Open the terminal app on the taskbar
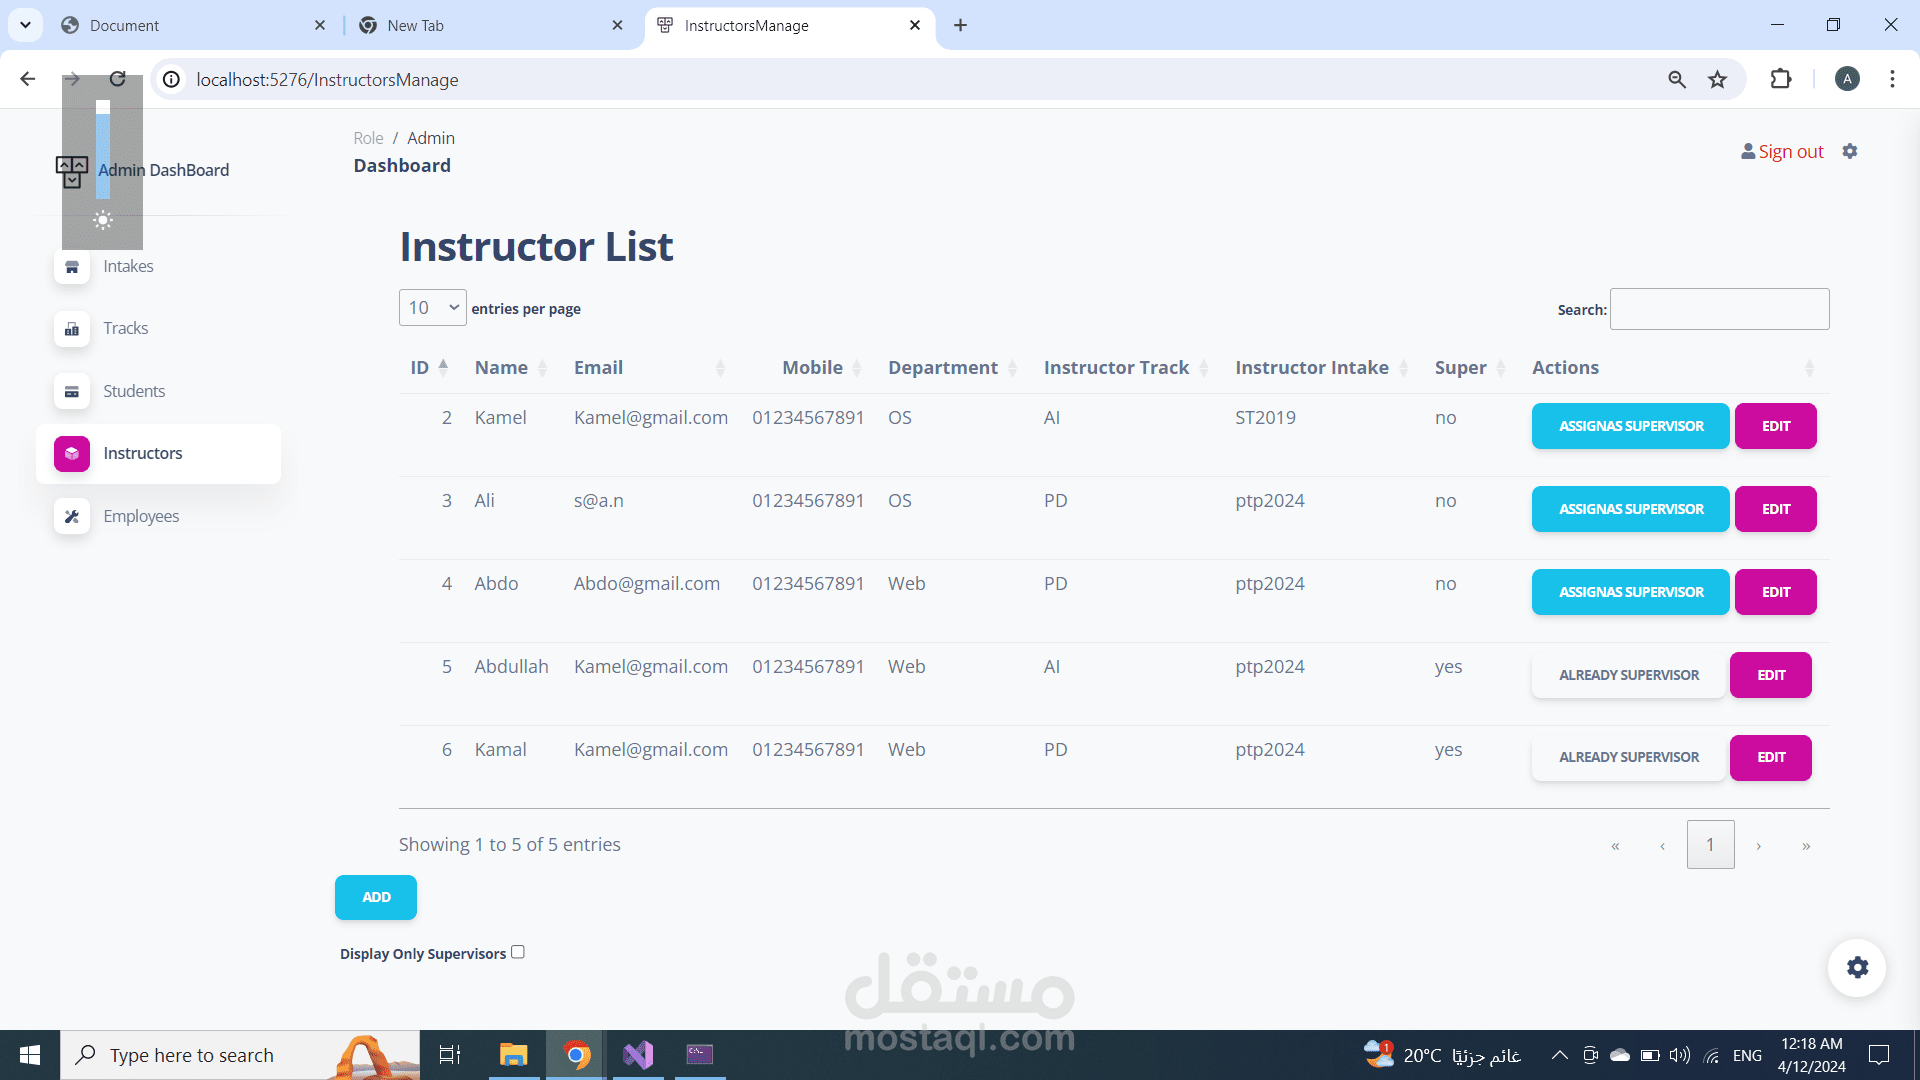1920x1080 pixels. (x=700, y=1055)
